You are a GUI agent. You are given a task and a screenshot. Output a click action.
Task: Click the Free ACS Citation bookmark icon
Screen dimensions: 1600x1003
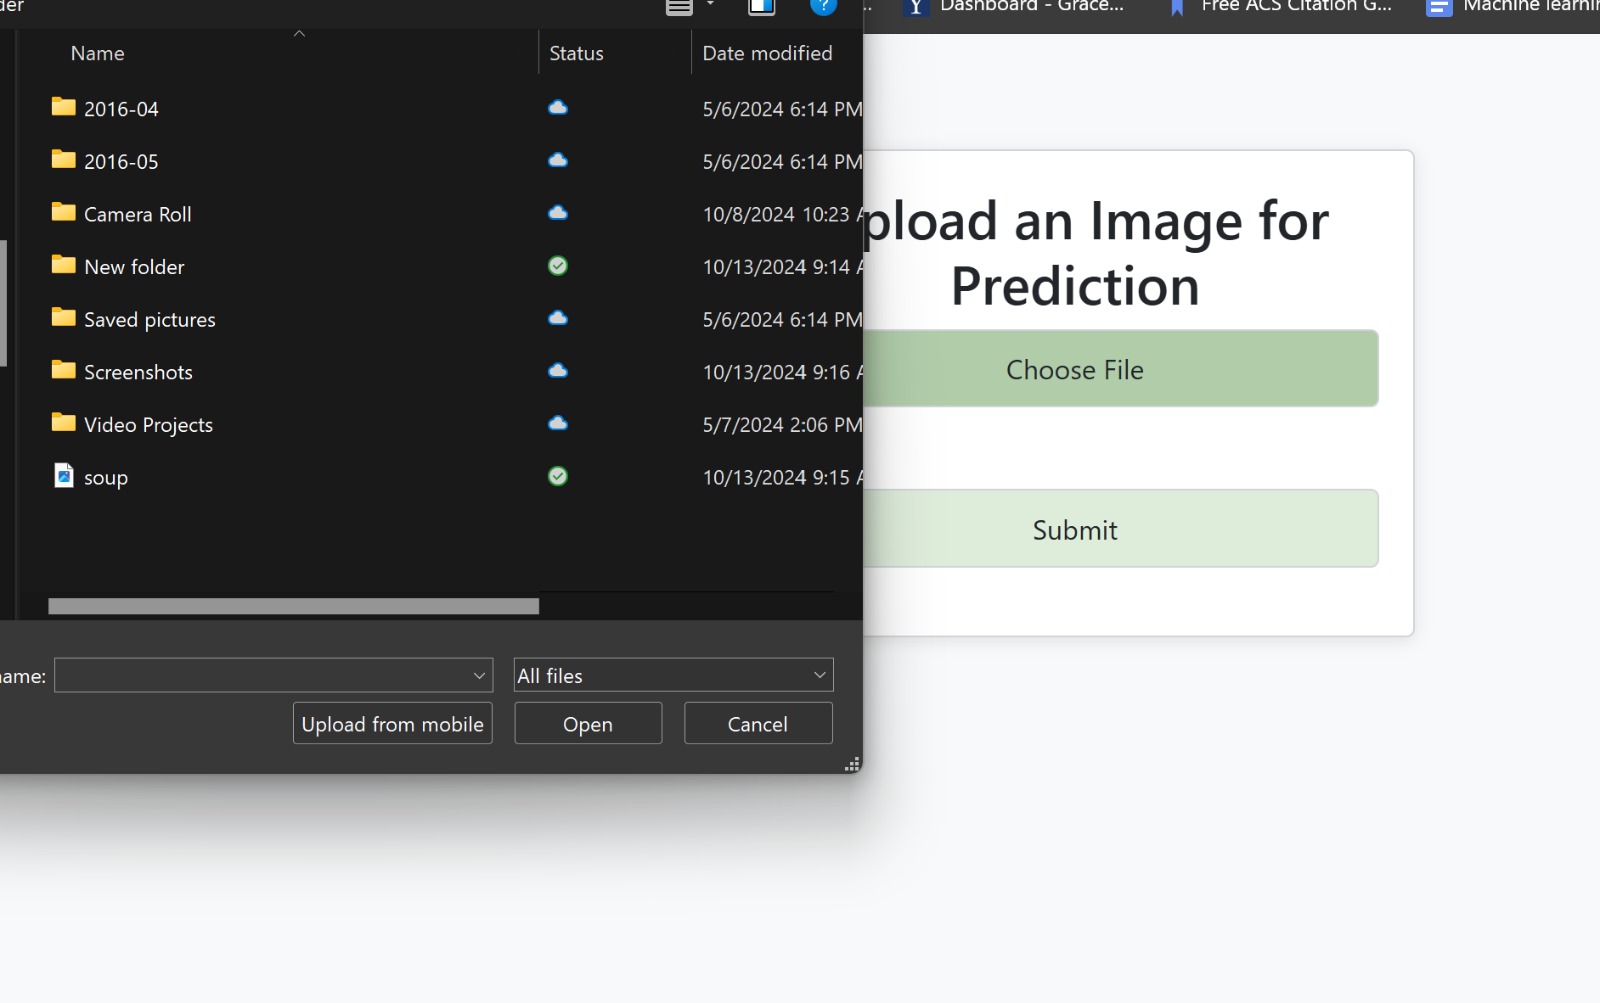click(1177, 7)
